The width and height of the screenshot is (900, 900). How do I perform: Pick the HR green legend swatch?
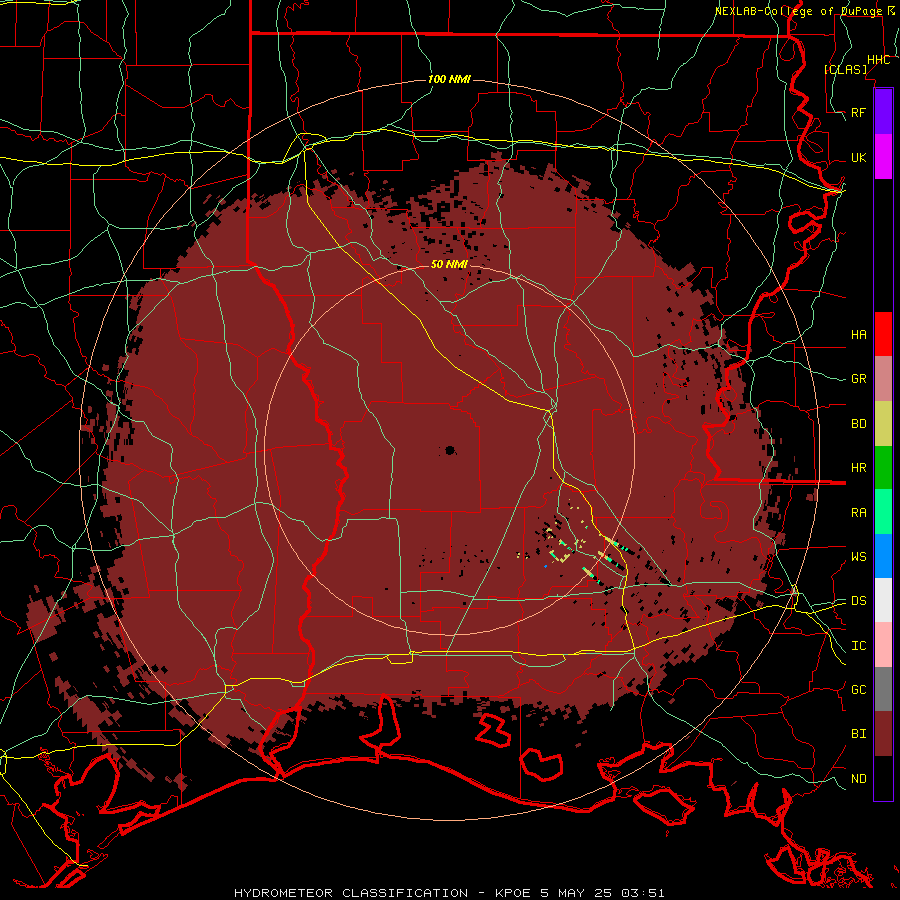(883, 468)
